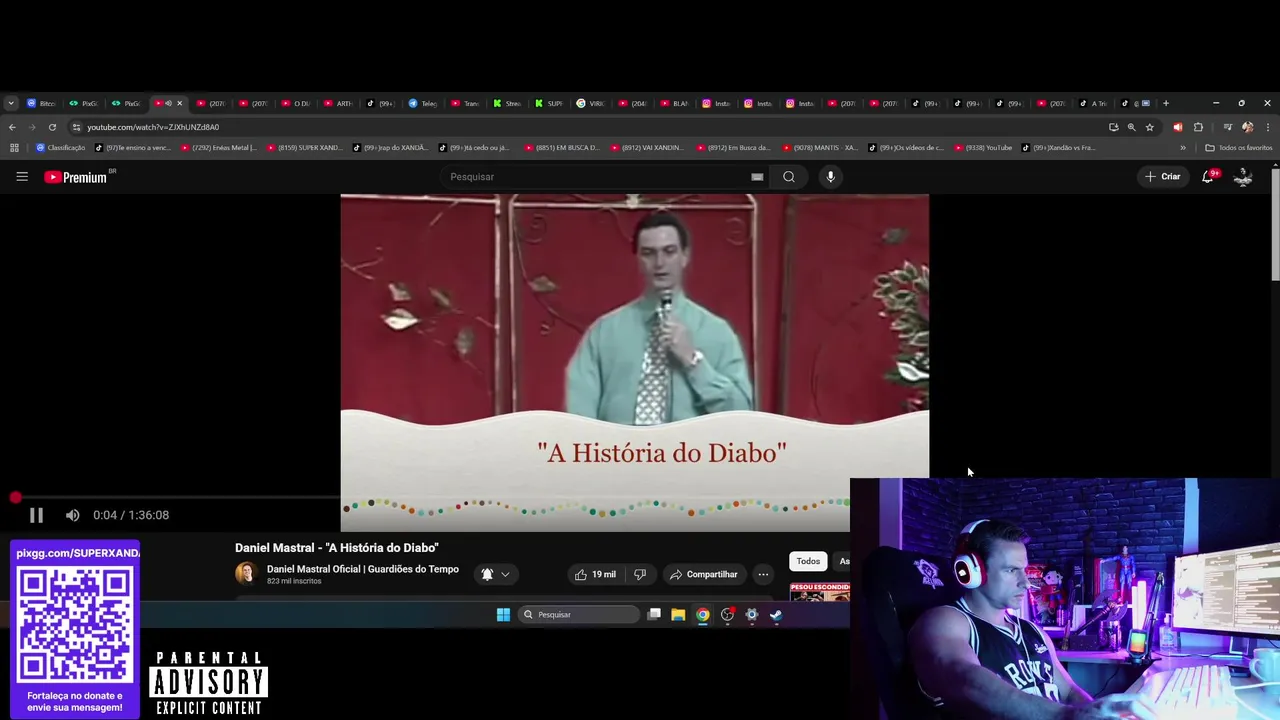
Task: Open the SUPER XAND bookmark
Action: coord(304,148)
